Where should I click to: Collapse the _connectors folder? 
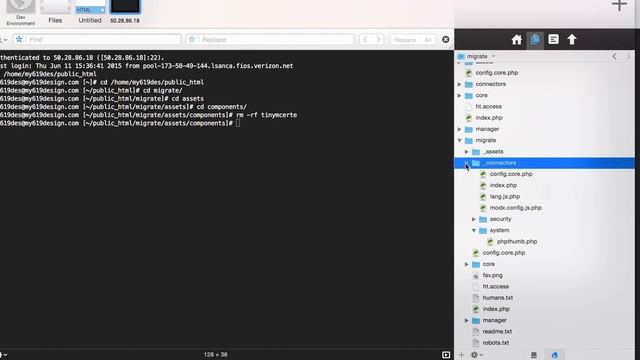pos(467,163)
